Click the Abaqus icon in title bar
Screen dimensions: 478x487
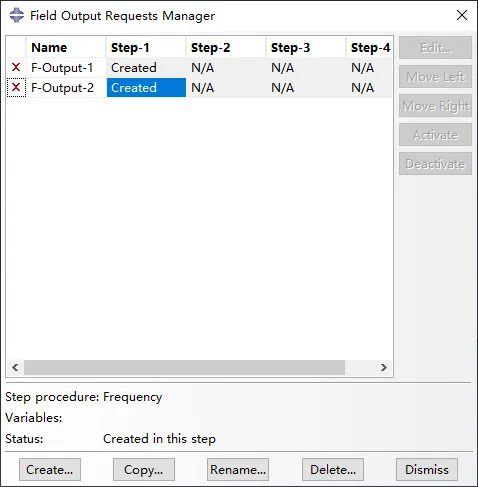17,15
